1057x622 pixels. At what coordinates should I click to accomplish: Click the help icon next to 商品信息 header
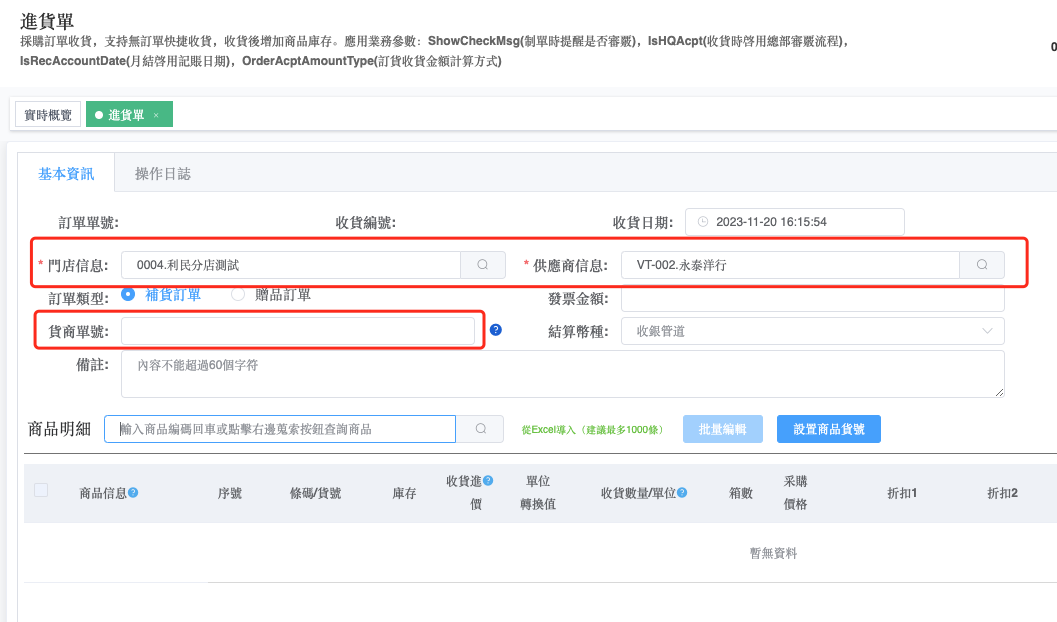point(133,492)
